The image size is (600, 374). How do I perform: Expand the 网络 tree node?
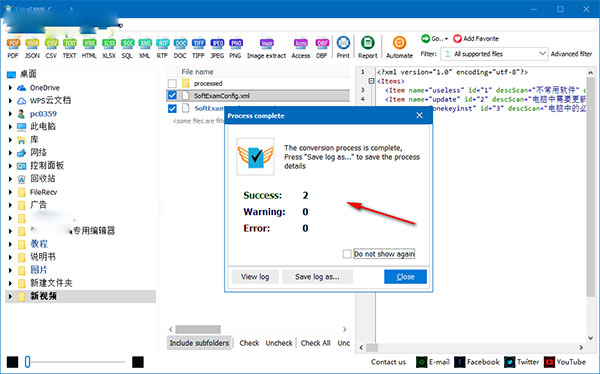10,153
